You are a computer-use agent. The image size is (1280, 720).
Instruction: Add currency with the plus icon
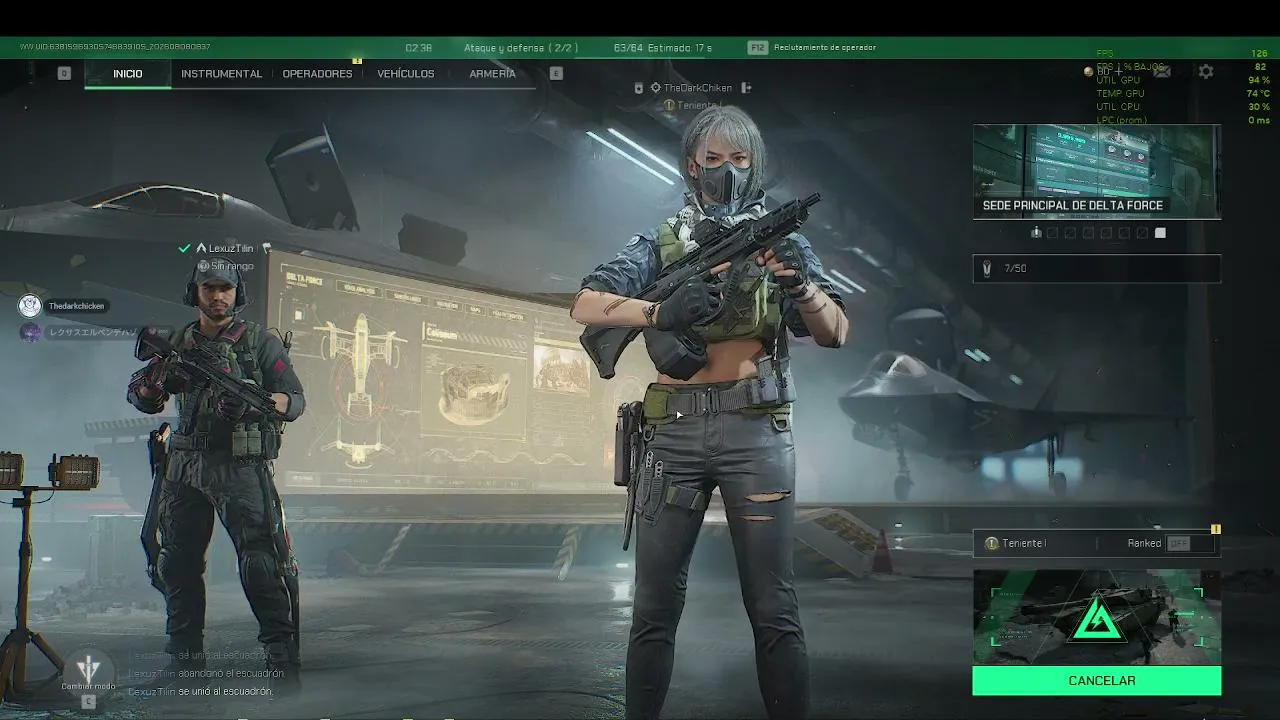(x=1118, y=72)
